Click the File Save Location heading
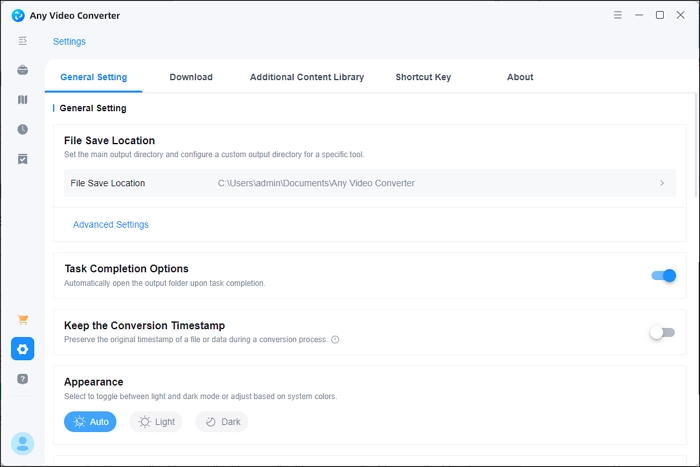The width and height of the screenshot is (700, 467). click(109, 141)
